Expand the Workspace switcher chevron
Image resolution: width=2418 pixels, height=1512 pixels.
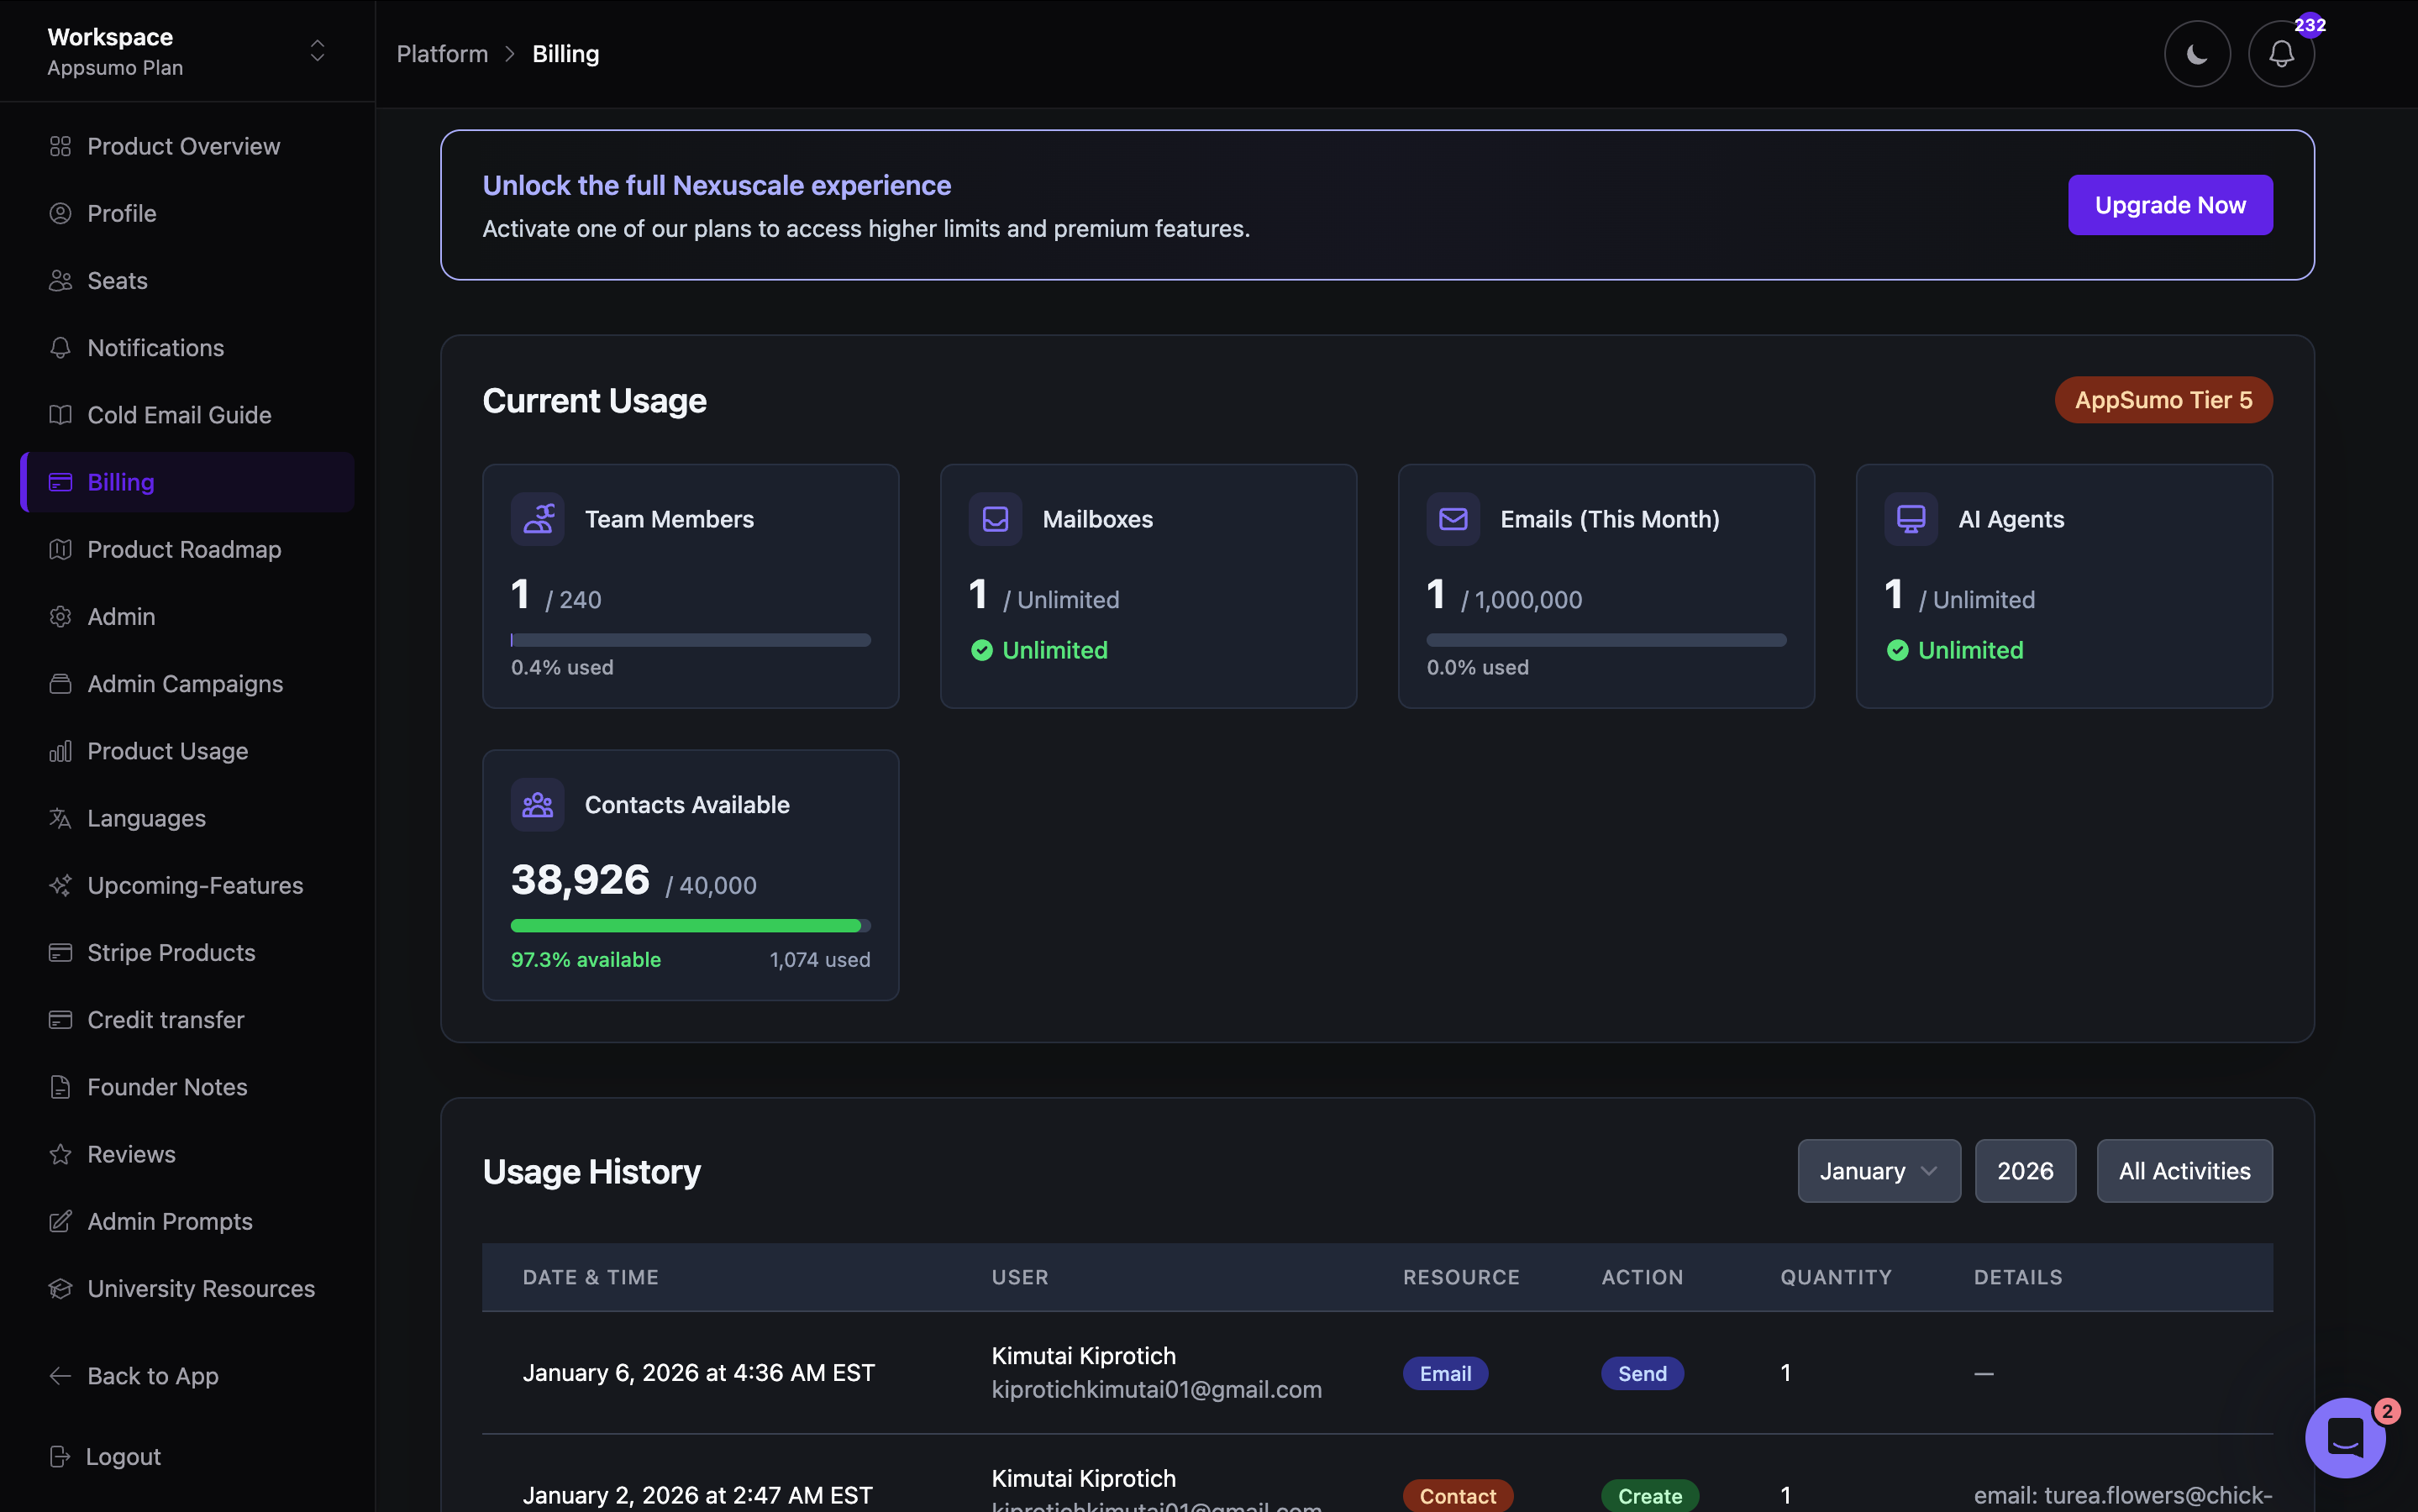pos(317,50)
